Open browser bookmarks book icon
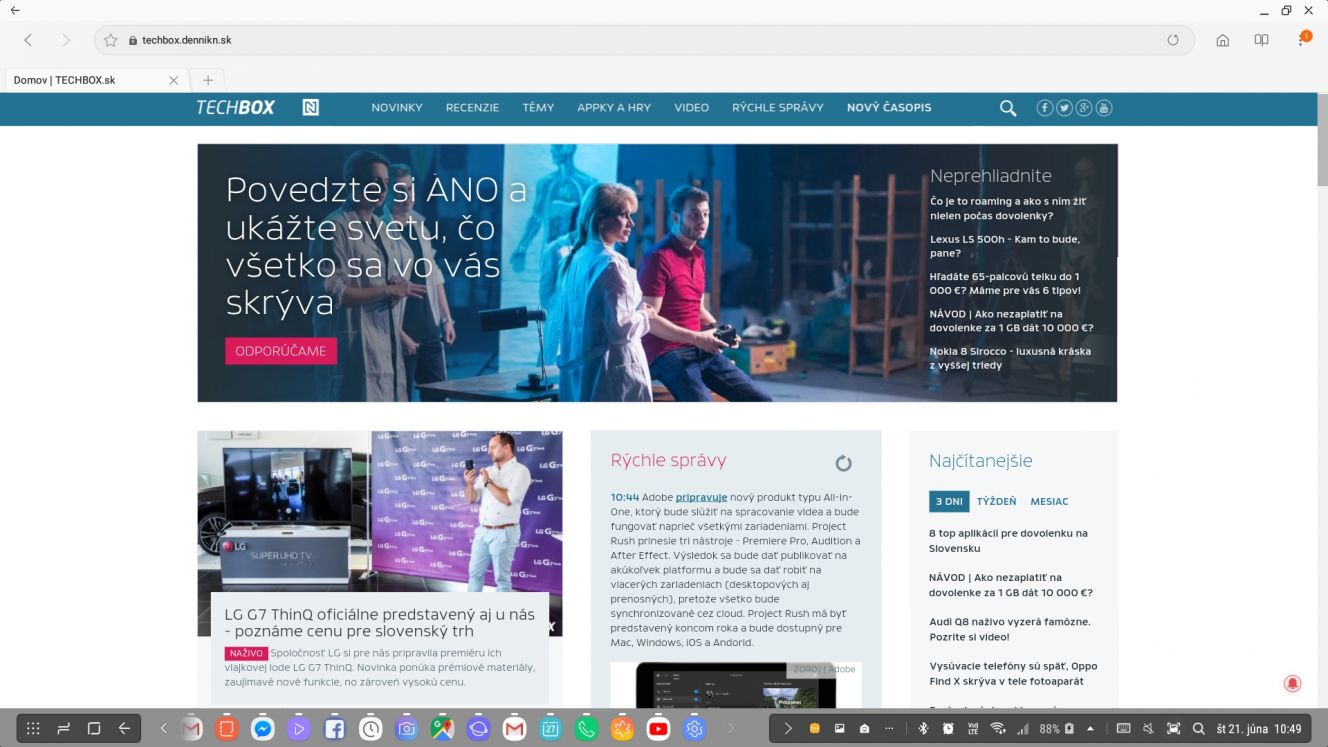Viewport: 1328px width, 747px height. click(x=1262, y=40)
